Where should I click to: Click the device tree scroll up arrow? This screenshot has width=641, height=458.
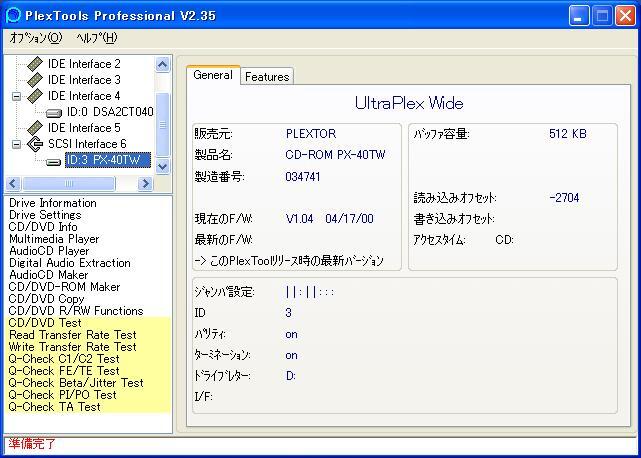point(162,65)
